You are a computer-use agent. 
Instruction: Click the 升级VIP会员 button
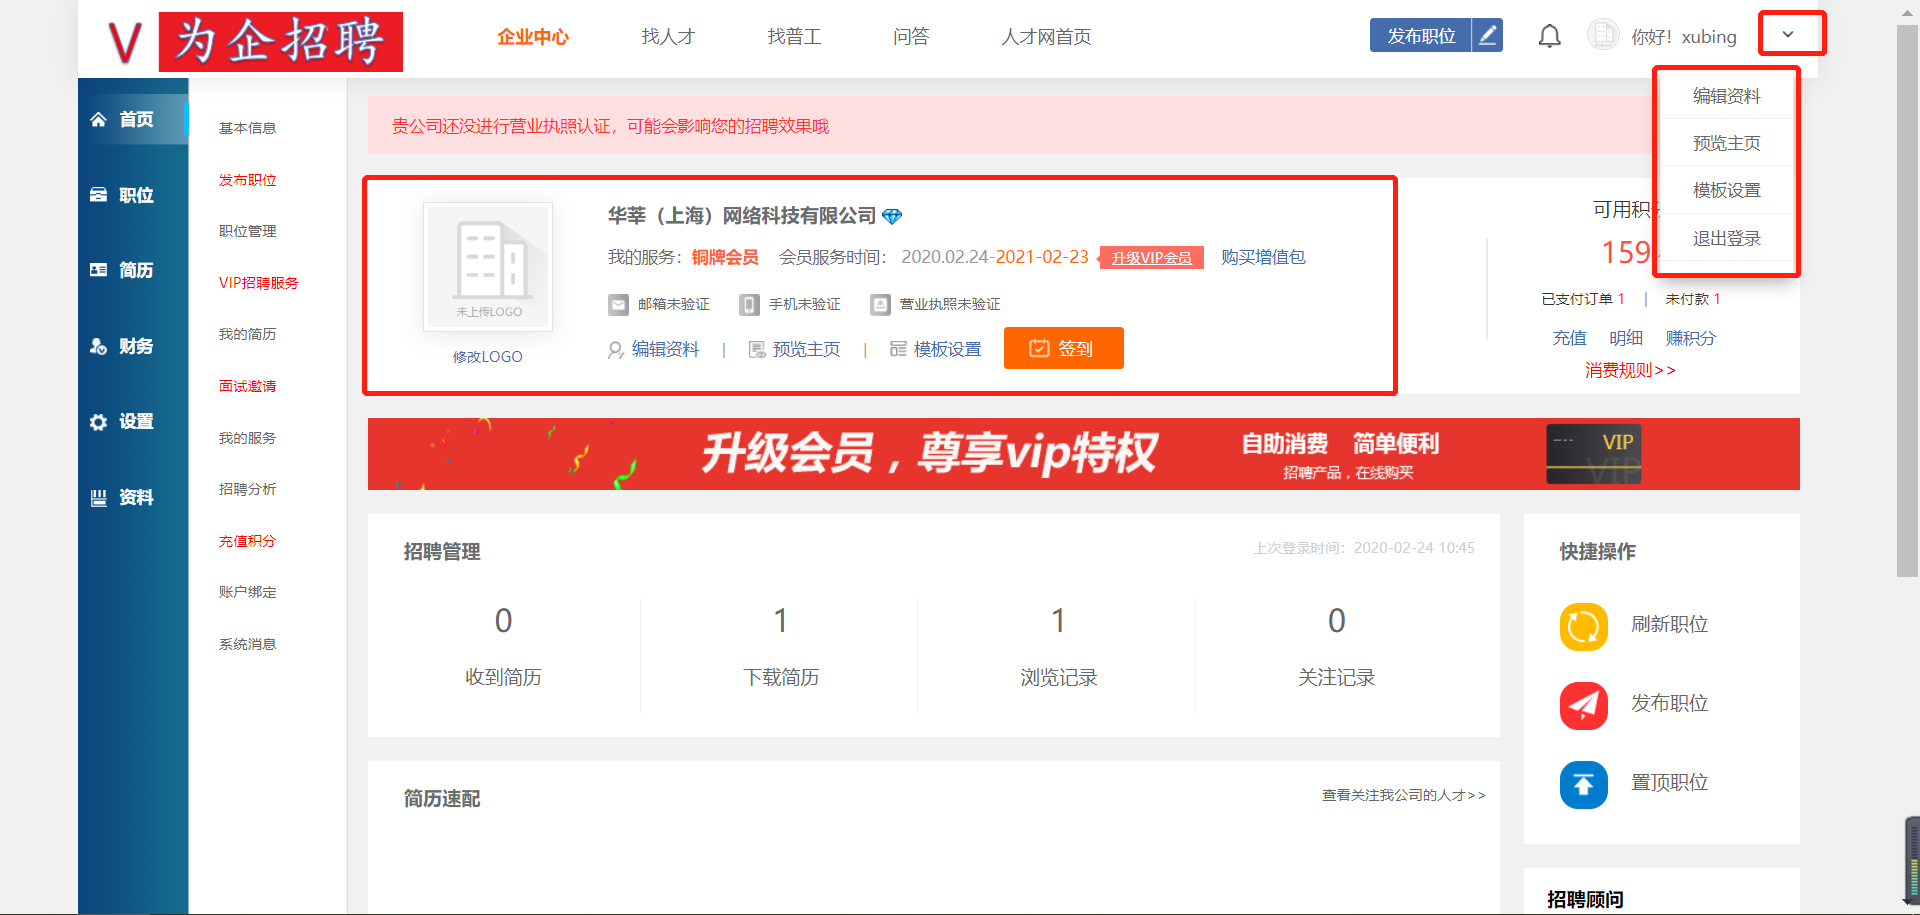[1151, 258]
